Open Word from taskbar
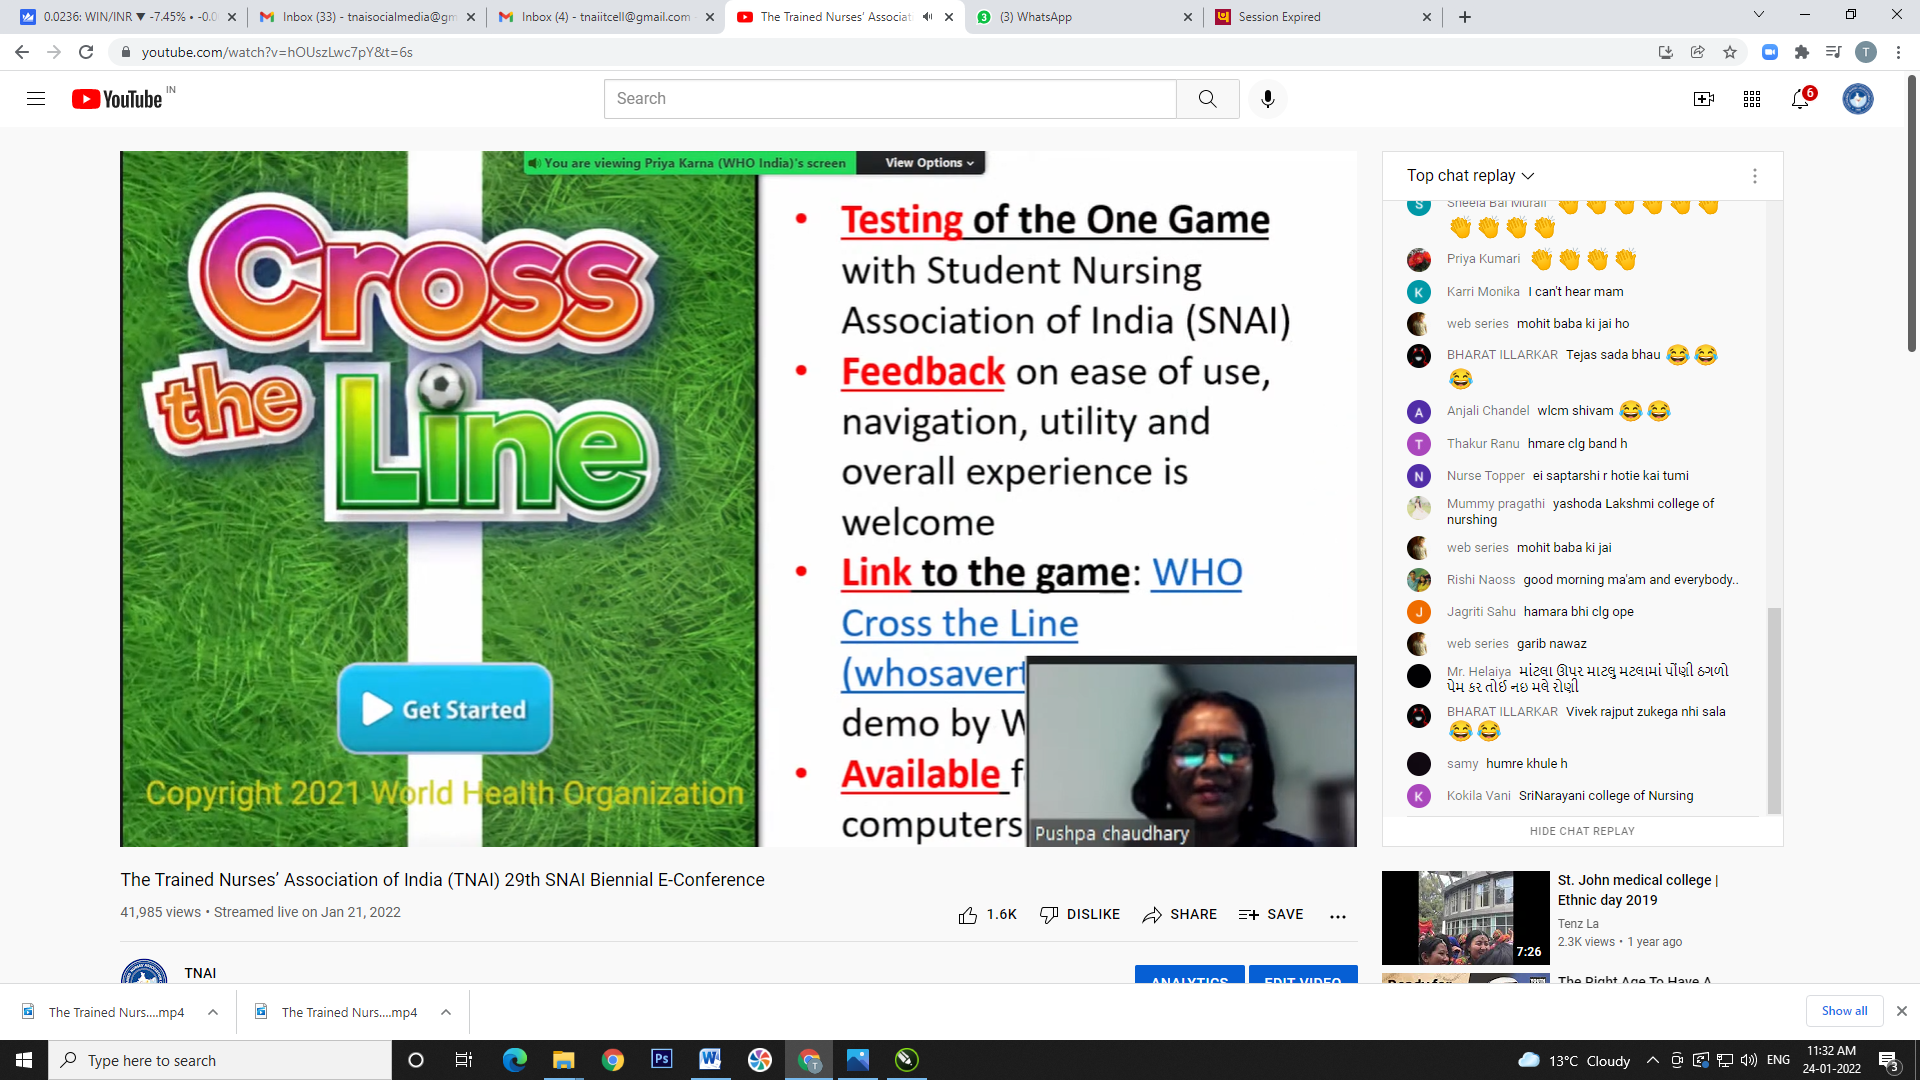 tap(710, 1060)
